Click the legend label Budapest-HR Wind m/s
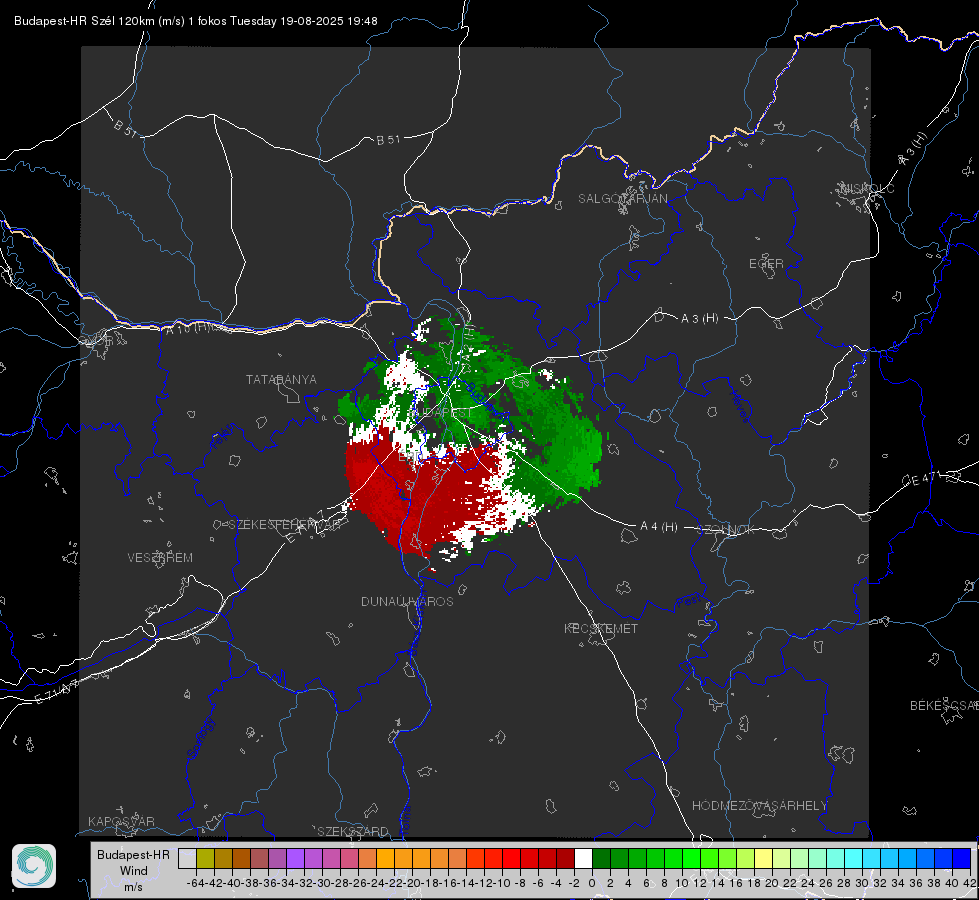Screen dimensions: 979x900 tap(134, 870)
